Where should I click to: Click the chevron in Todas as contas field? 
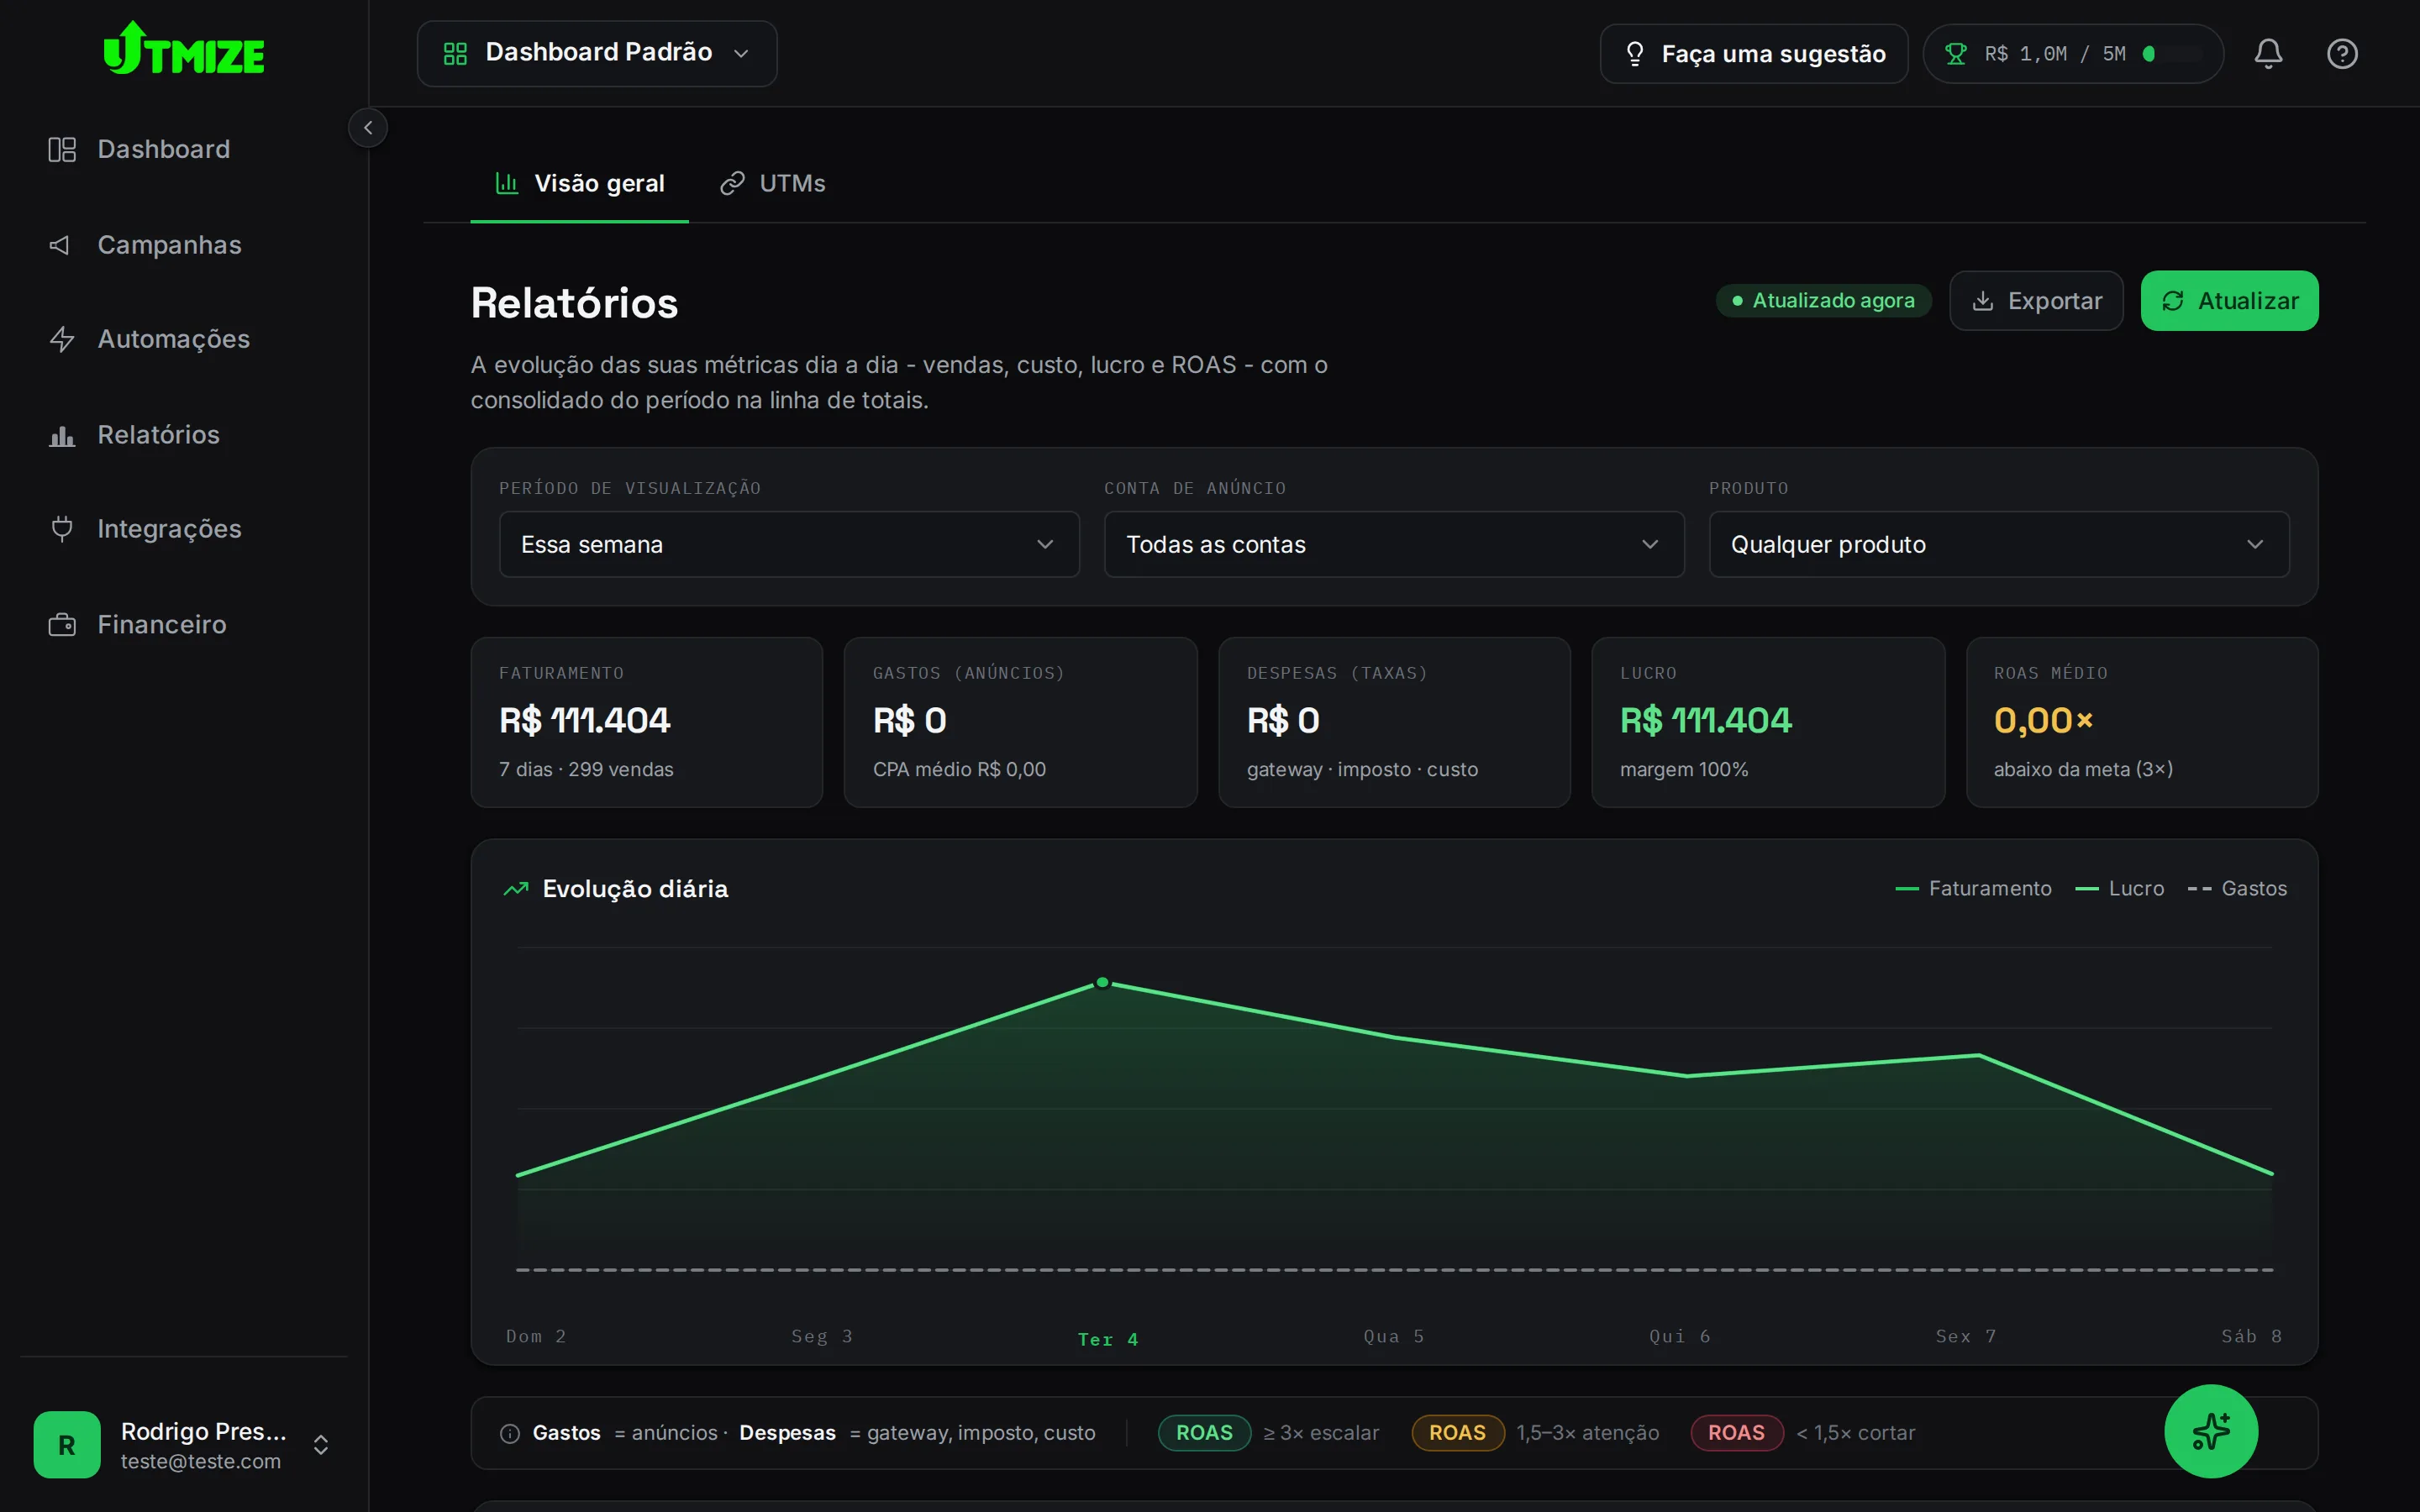(x=1650, y=545)
